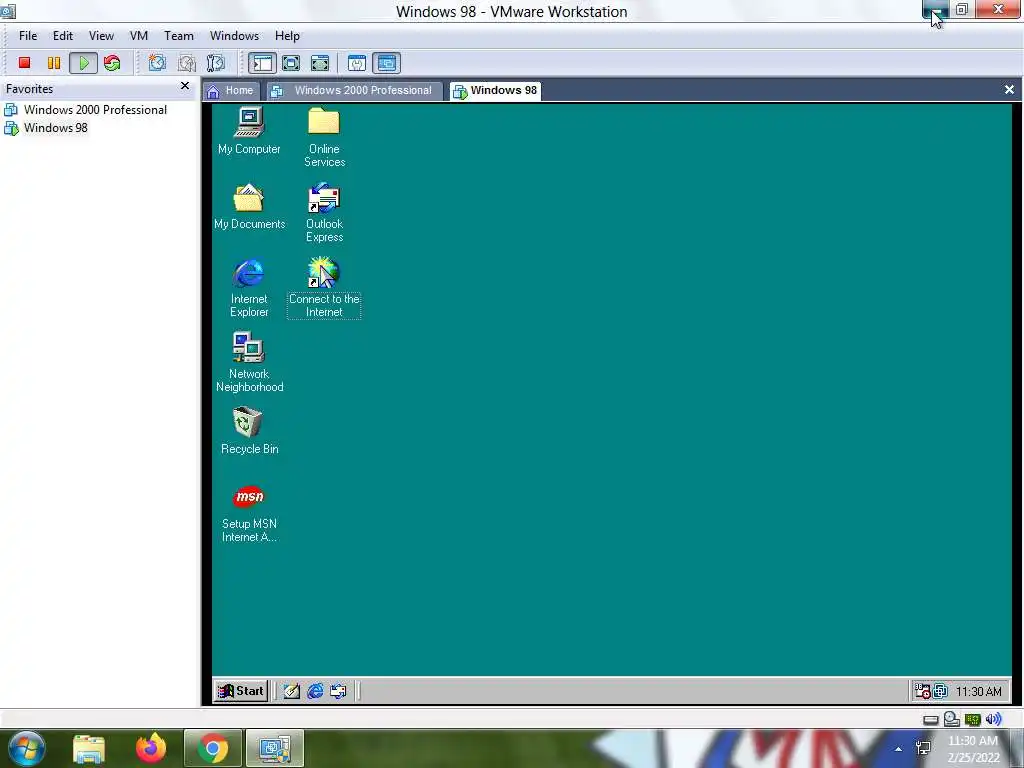Click the hard disk device status icon
Image resolution: width=1024 pixels, height=768 pixels.
pos(931,720)
